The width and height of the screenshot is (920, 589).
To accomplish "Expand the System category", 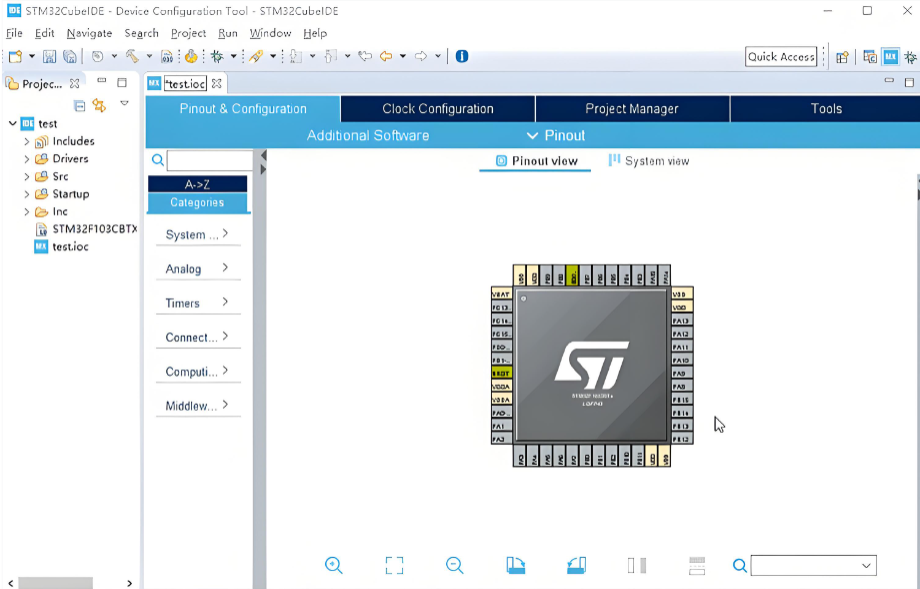I will [198, 235].
